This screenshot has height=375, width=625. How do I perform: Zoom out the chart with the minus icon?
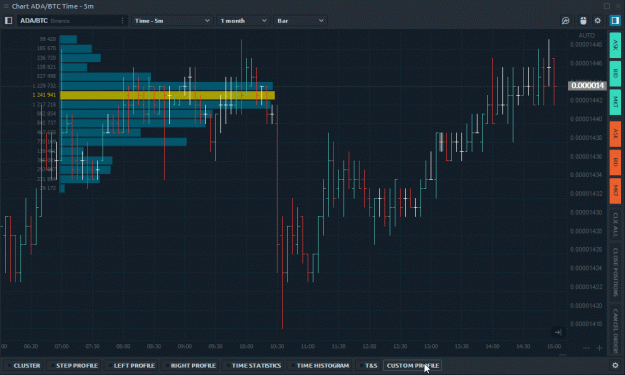pyautogui.click(x=586, y=348)
